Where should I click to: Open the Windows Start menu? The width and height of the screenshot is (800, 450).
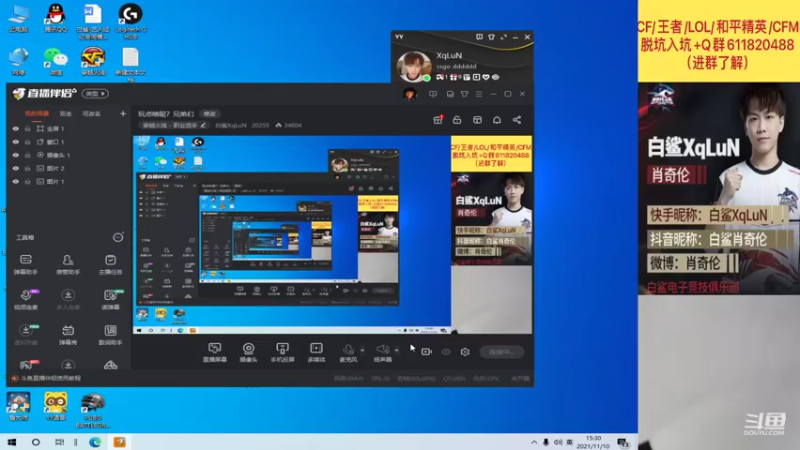(12, 442)
